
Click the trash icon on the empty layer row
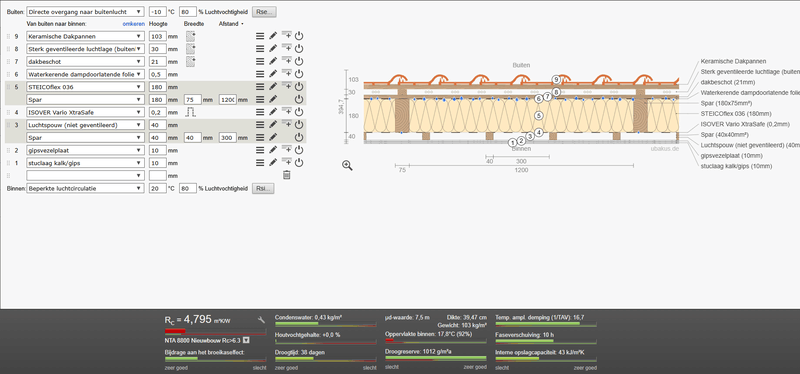287,175
